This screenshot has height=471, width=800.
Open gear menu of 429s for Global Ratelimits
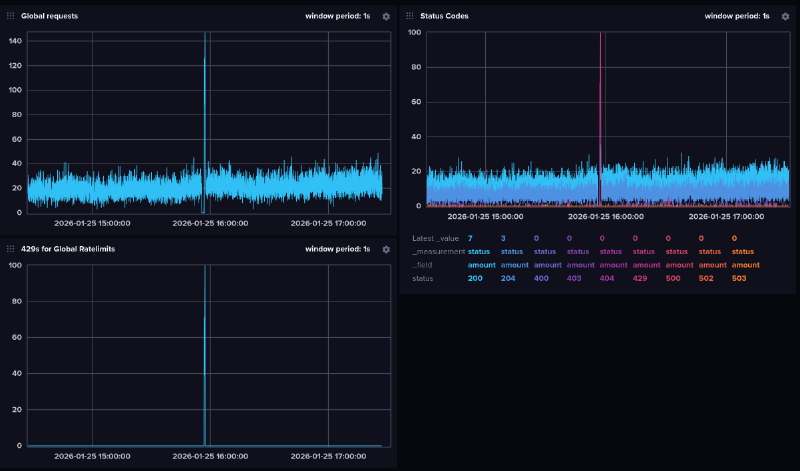click(386, 250)
